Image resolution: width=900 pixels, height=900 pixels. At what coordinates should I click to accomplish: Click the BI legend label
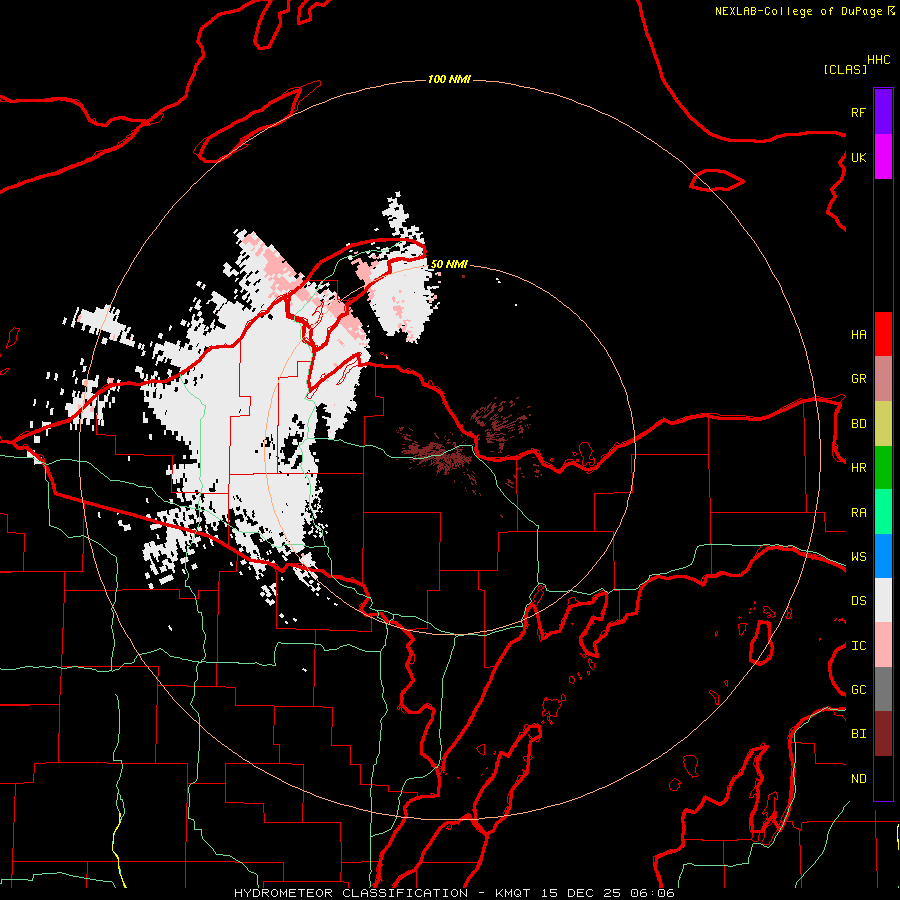[858, 734]
